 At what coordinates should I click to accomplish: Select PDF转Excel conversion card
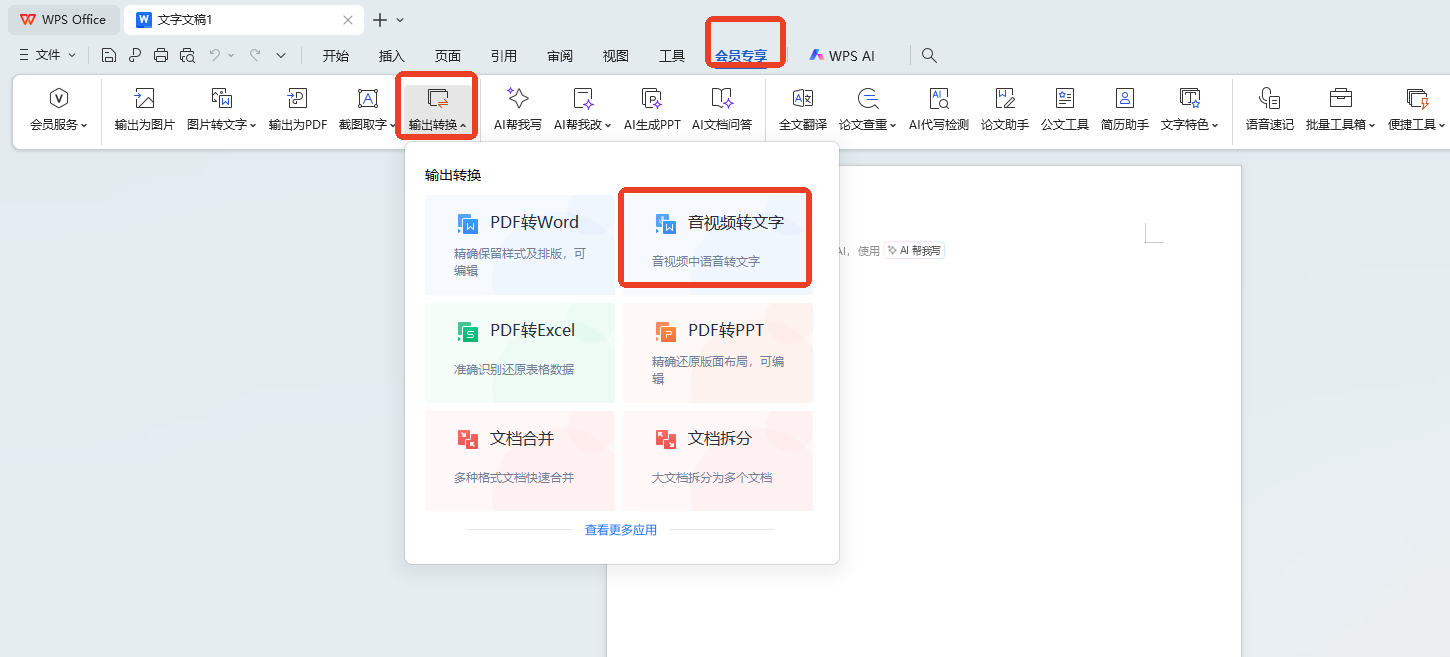click(520, 353)
